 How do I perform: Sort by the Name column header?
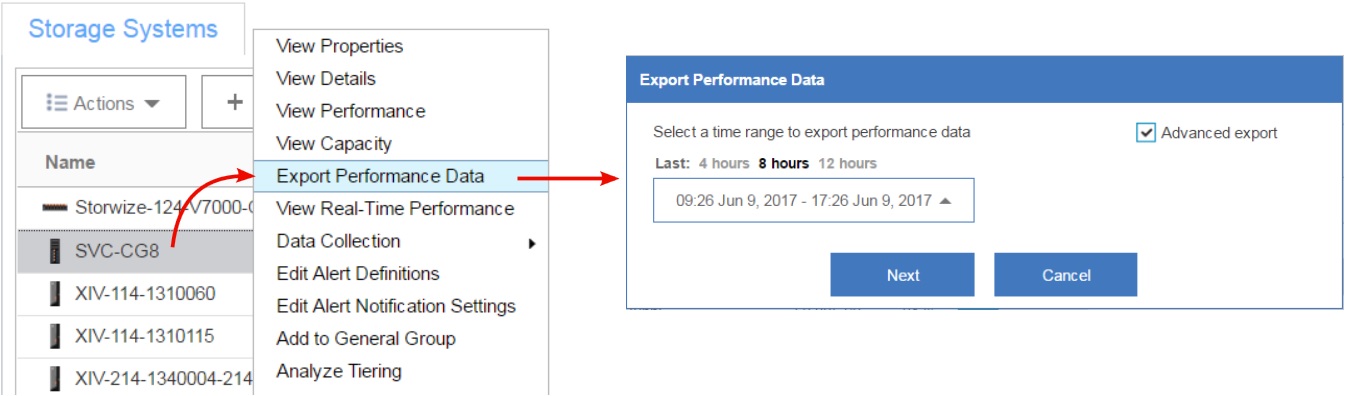click(70, 162)
